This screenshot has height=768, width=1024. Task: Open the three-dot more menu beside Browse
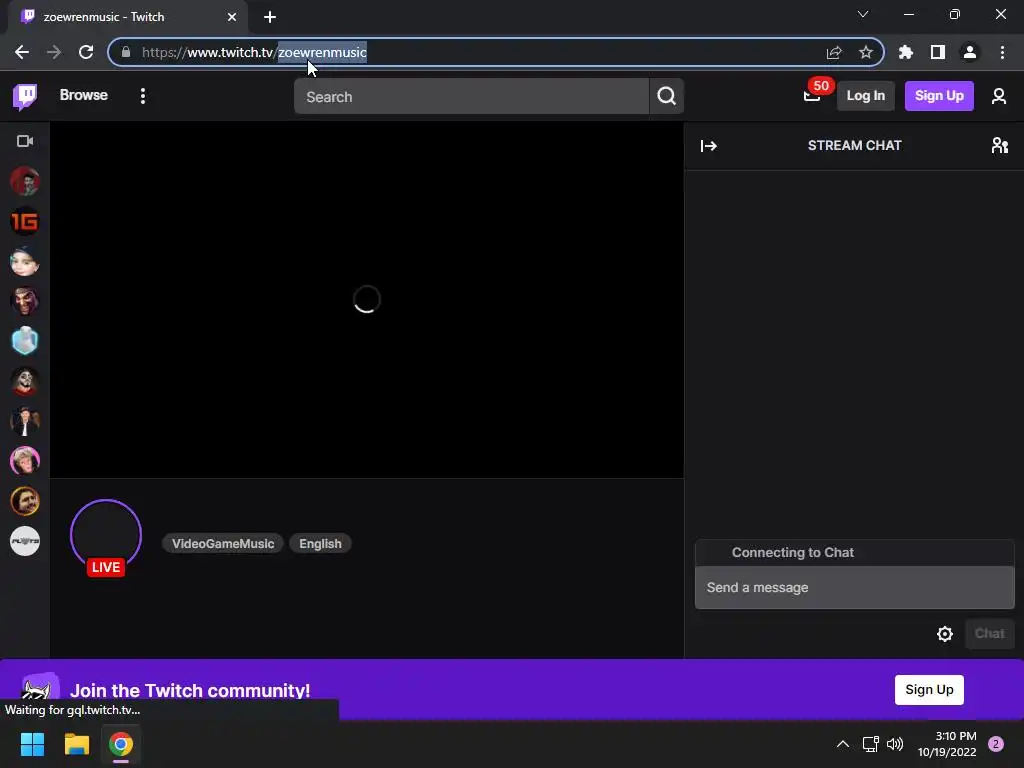142,96
